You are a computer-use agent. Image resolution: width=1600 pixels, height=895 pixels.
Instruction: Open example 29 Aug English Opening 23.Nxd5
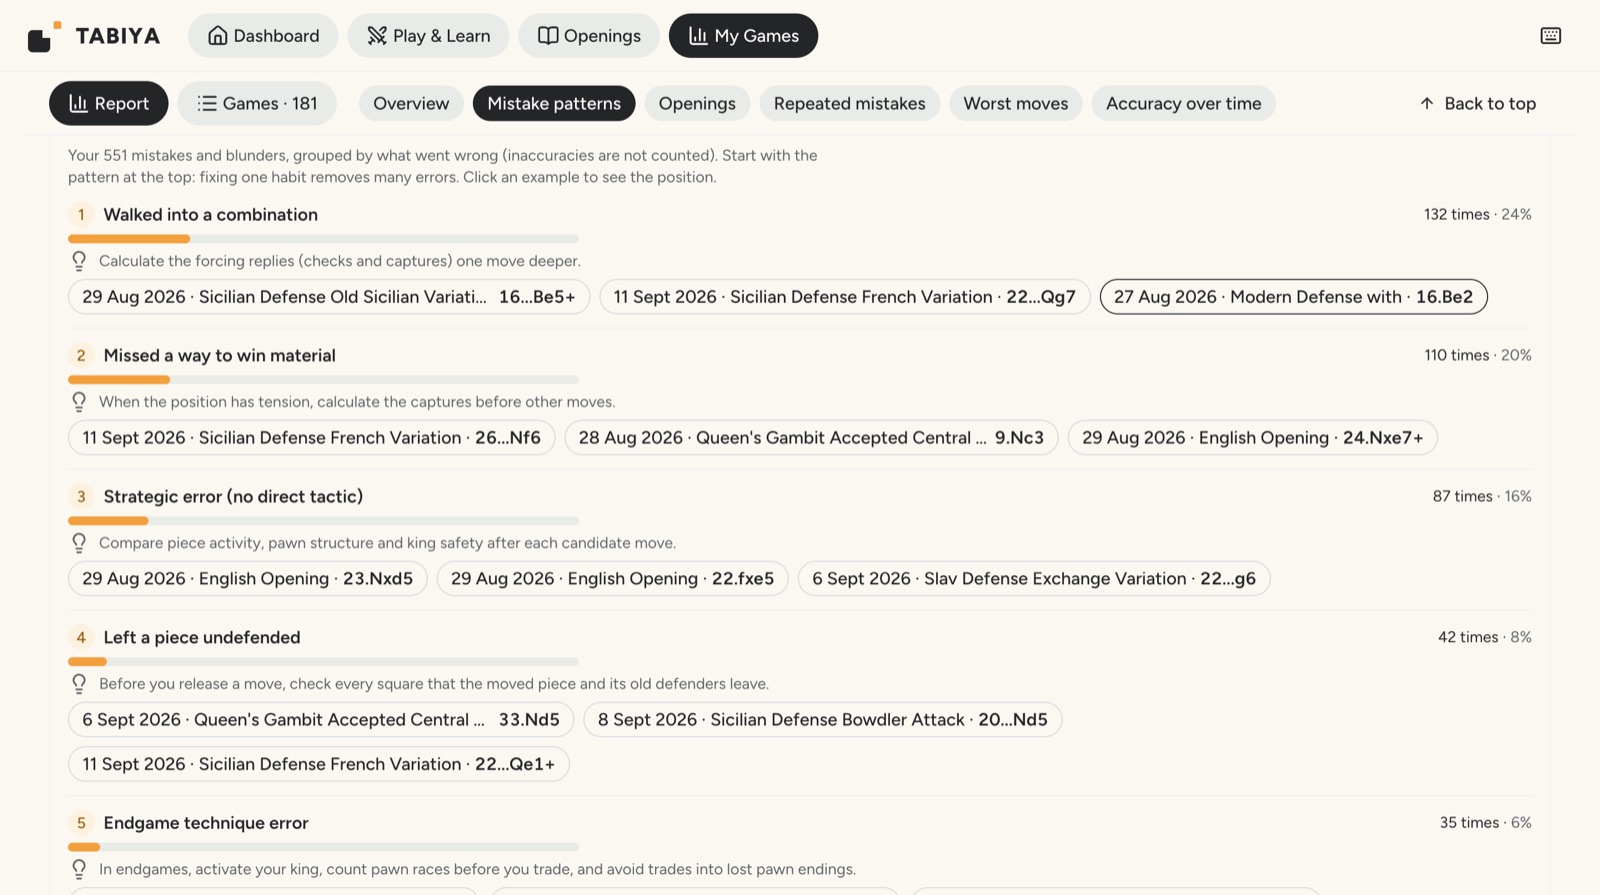247,579
